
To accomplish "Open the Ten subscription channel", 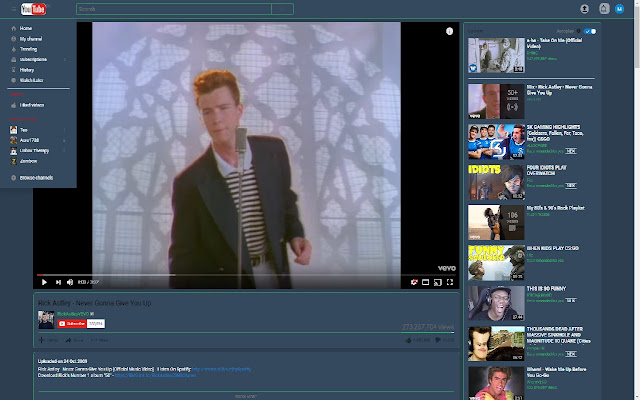I will (24, 130).
